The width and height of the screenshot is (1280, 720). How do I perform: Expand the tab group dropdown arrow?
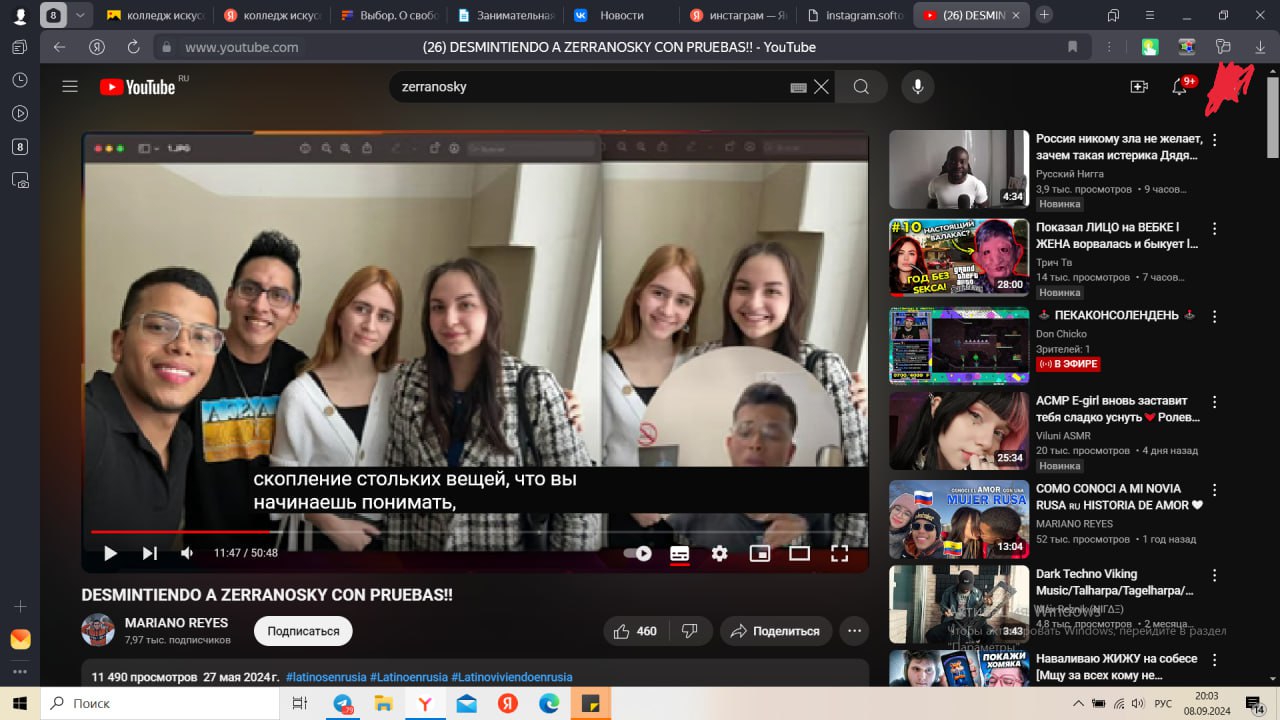pos(80,15)
